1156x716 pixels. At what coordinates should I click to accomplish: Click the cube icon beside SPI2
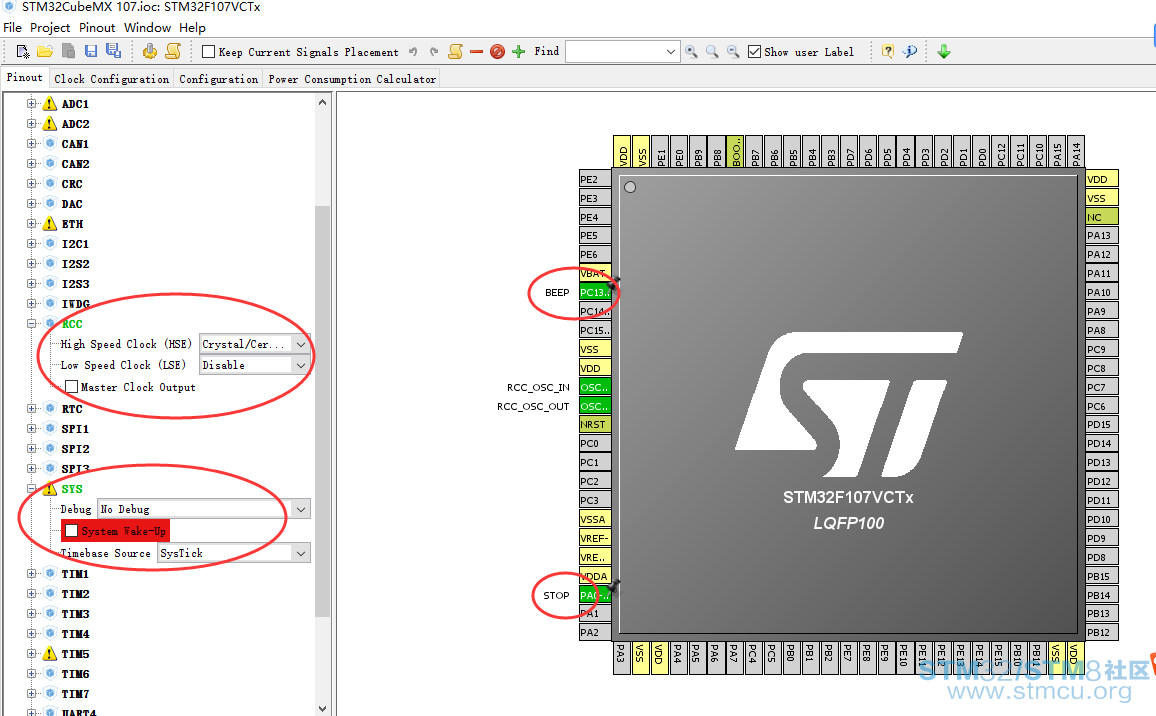tap(50, 448)
